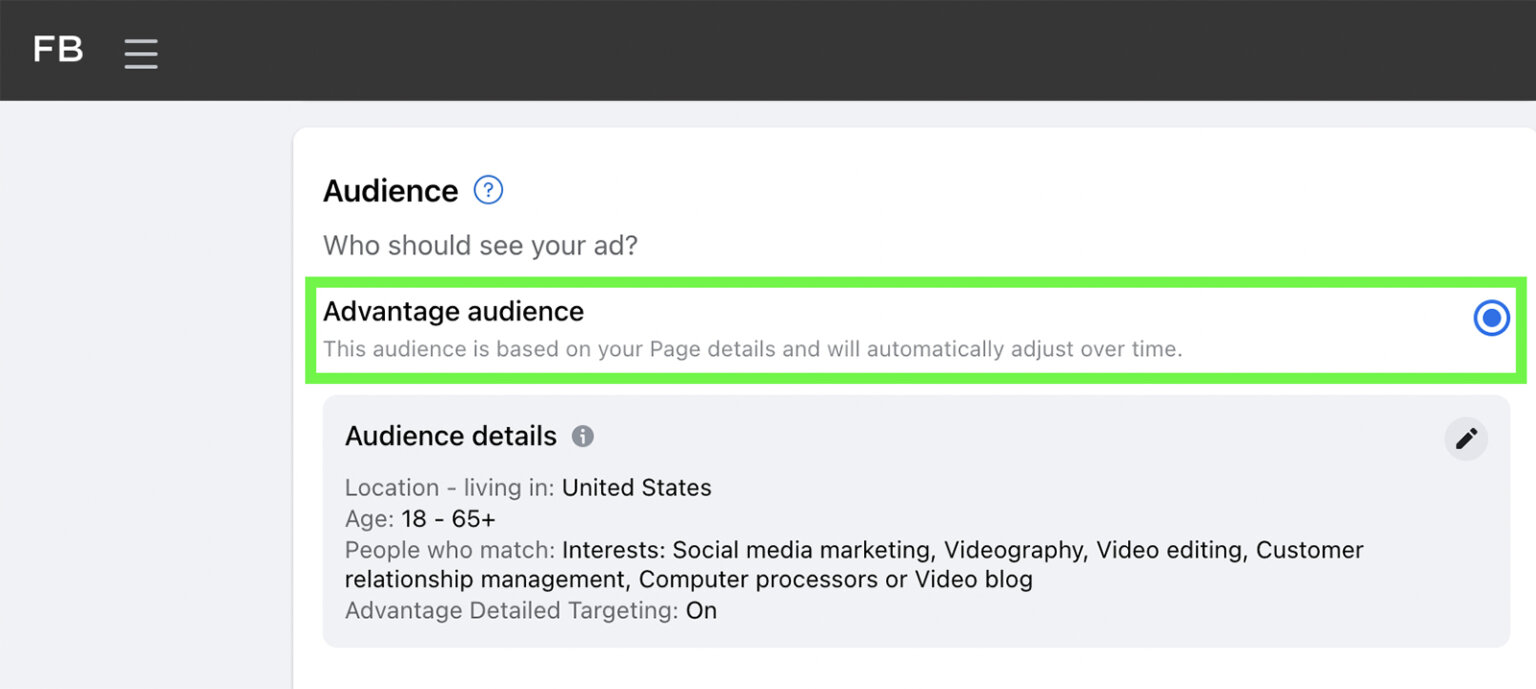Edit audience with the pencil icon
This screenshot has width=1536, height=689.
(1466, 438)
